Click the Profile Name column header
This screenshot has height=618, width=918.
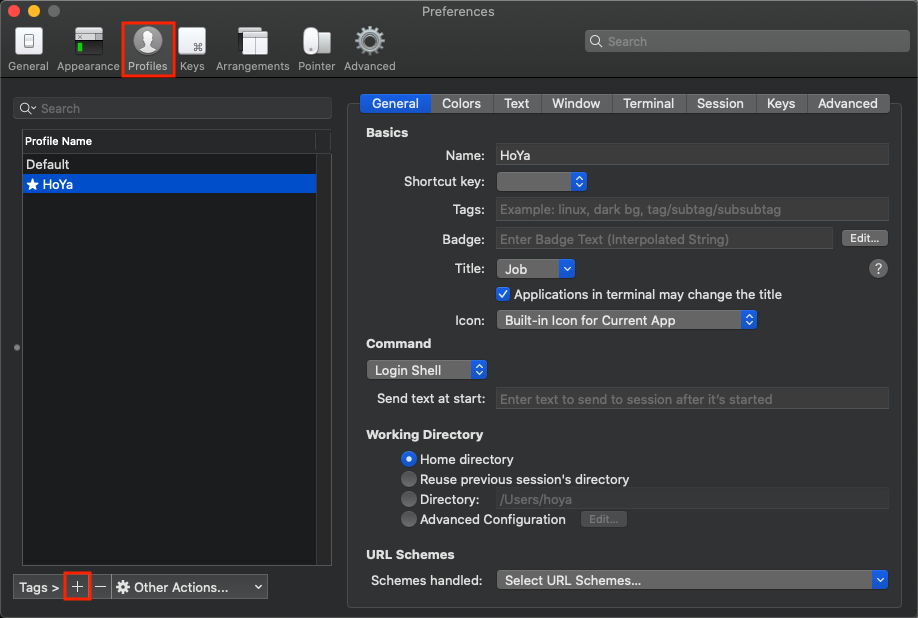click(x=169, y=141)
